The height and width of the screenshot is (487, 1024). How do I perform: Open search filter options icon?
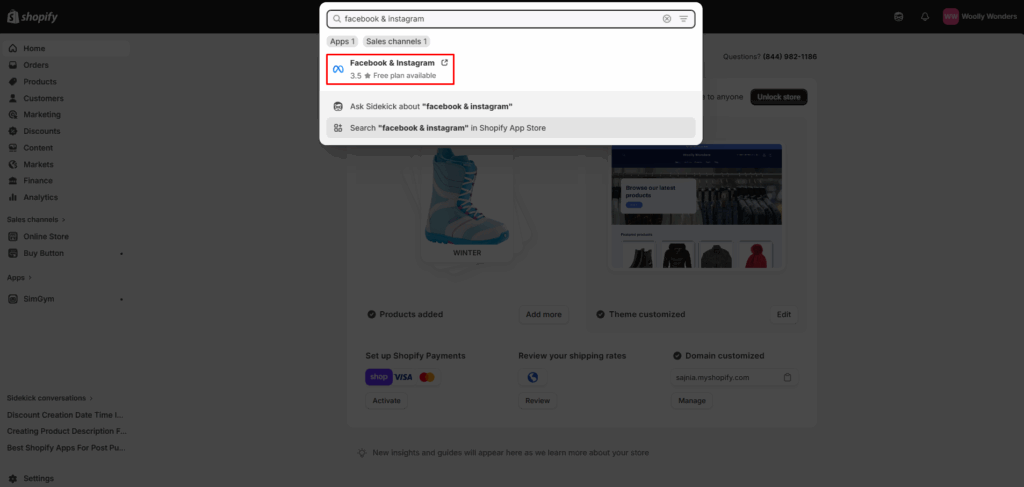pos(684,19)
